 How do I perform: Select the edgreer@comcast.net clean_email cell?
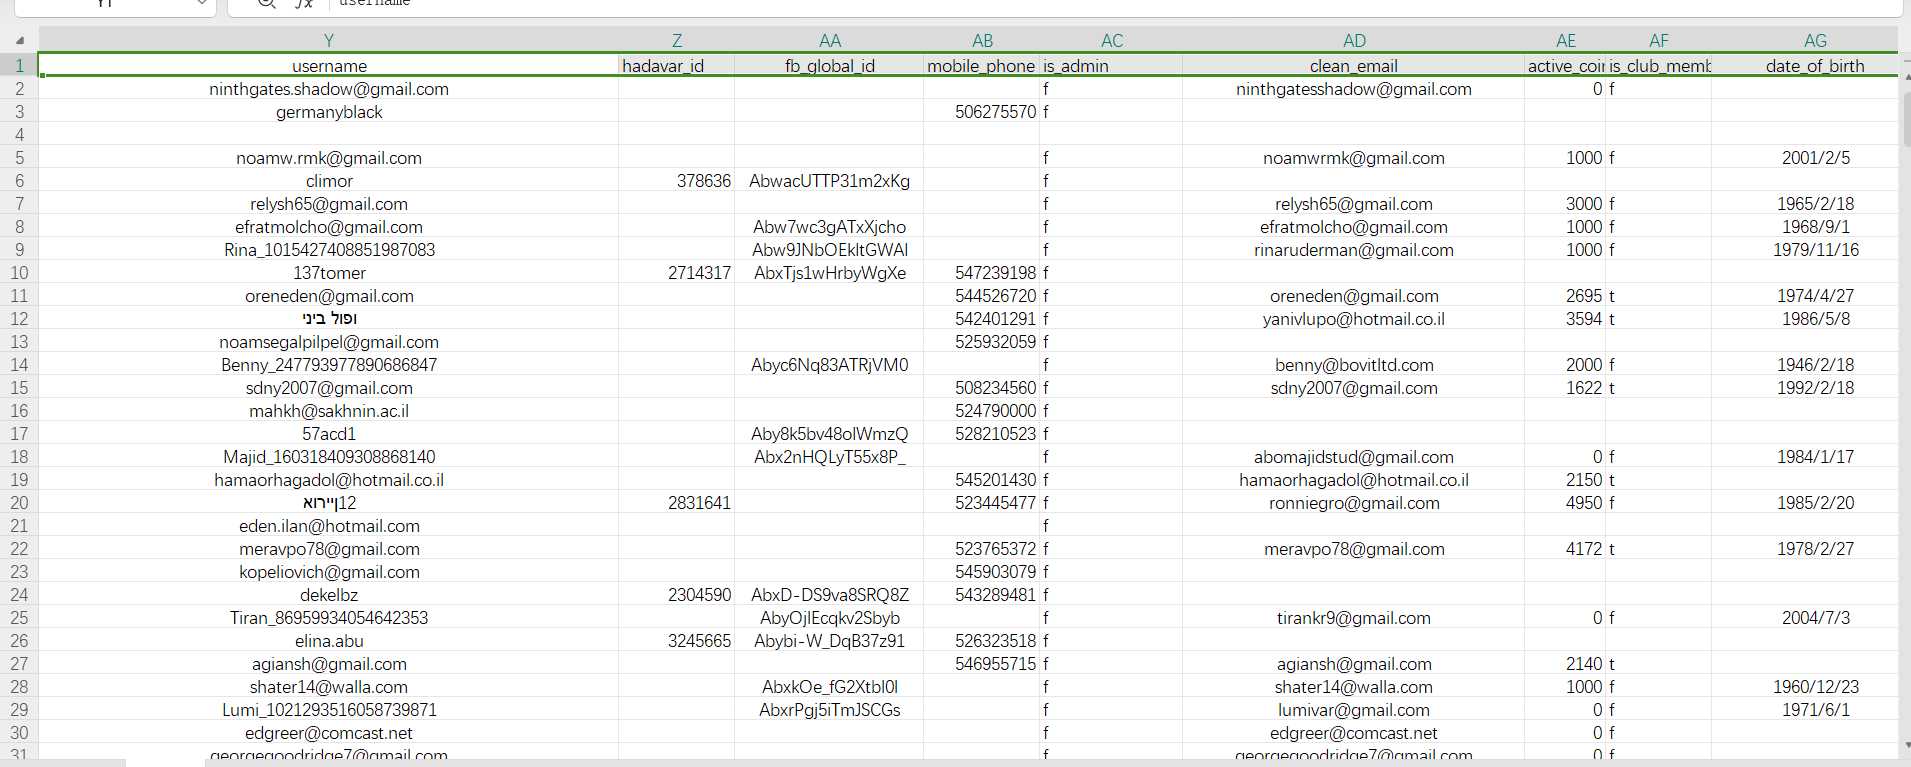(x=1354, y=733)
